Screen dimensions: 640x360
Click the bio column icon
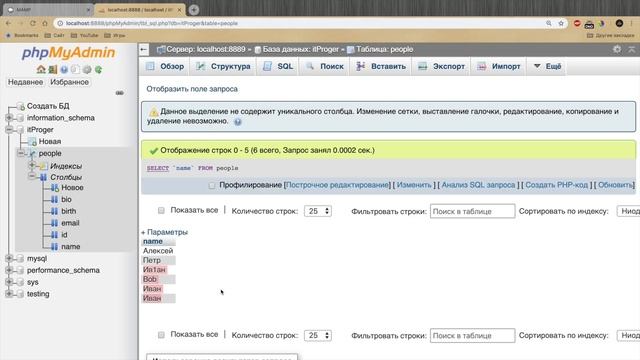pos(54,200)
